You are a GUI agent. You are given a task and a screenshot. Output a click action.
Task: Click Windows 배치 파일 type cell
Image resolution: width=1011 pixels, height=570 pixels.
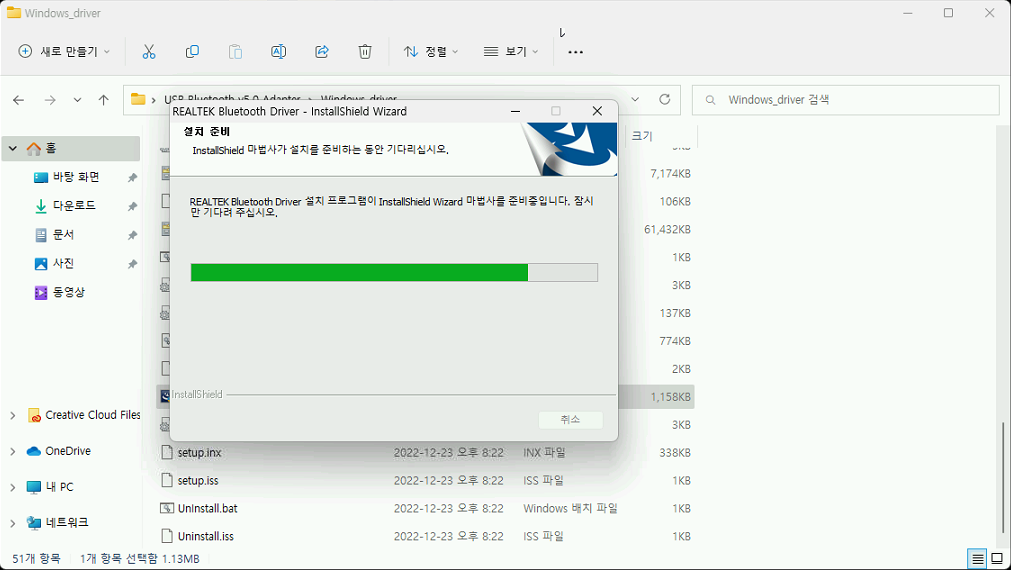(570, 508)
